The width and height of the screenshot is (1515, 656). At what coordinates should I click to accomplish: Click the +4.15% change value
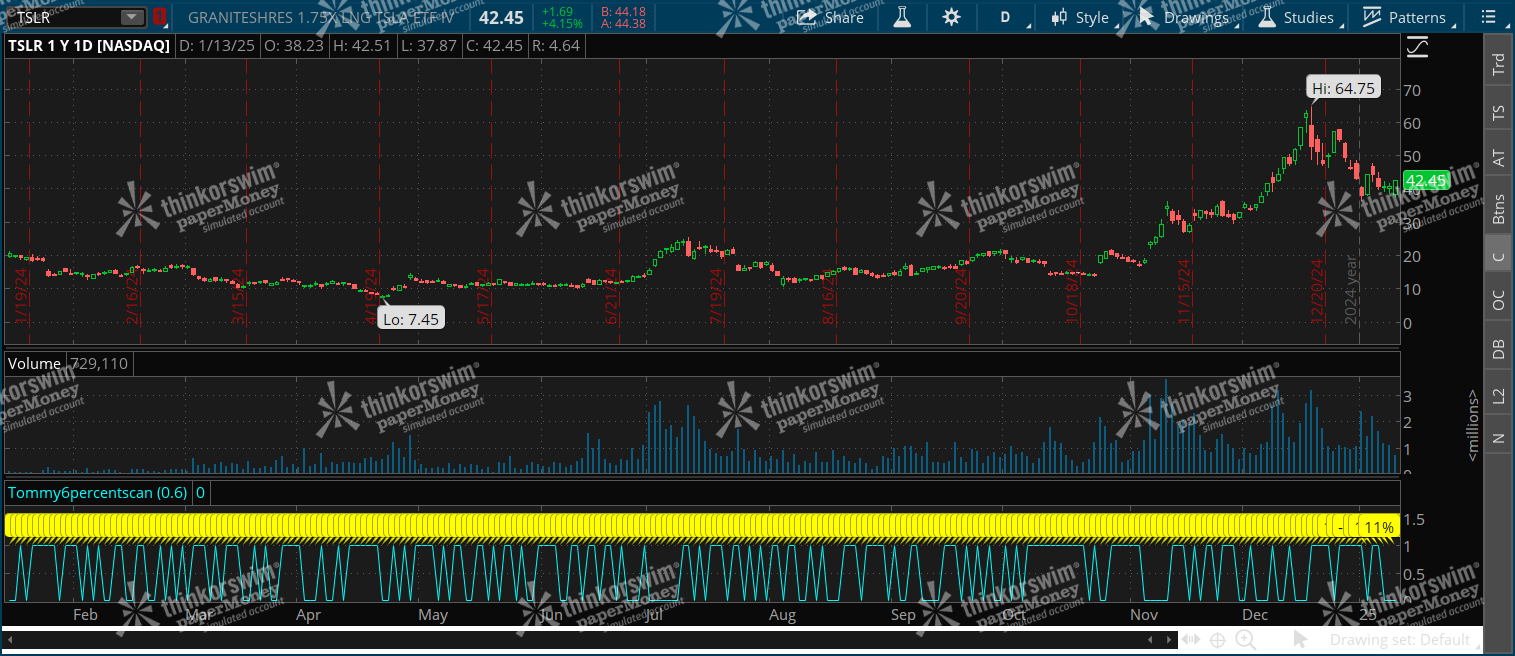(561, 25)
